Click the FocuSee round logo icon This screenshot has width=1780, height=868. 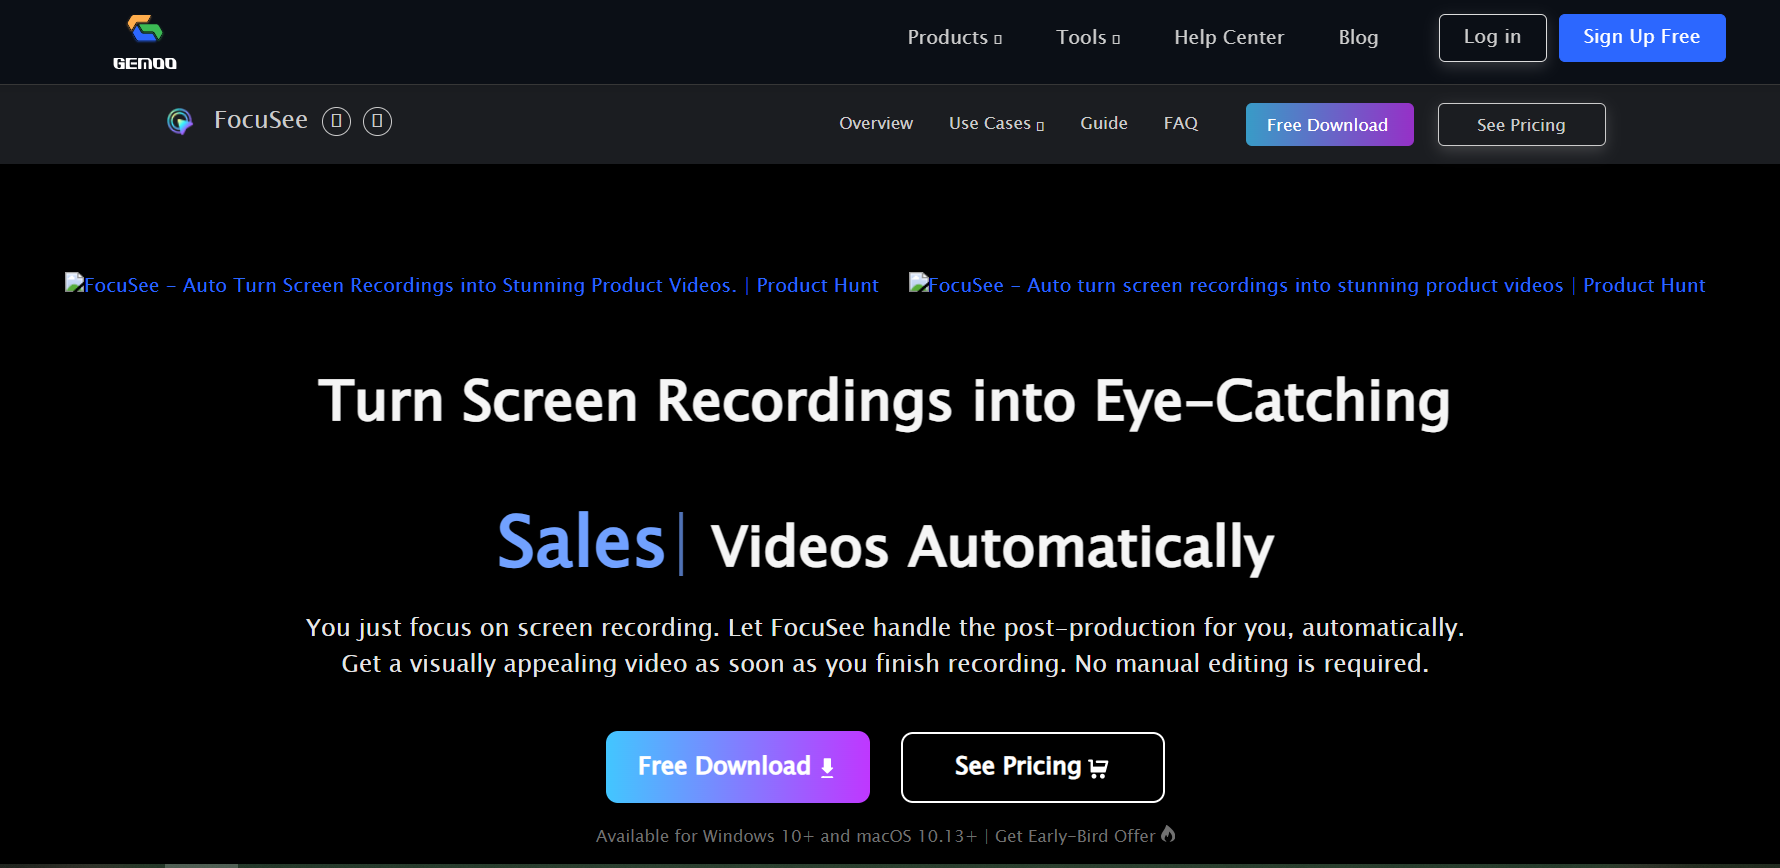click(180, 121)
